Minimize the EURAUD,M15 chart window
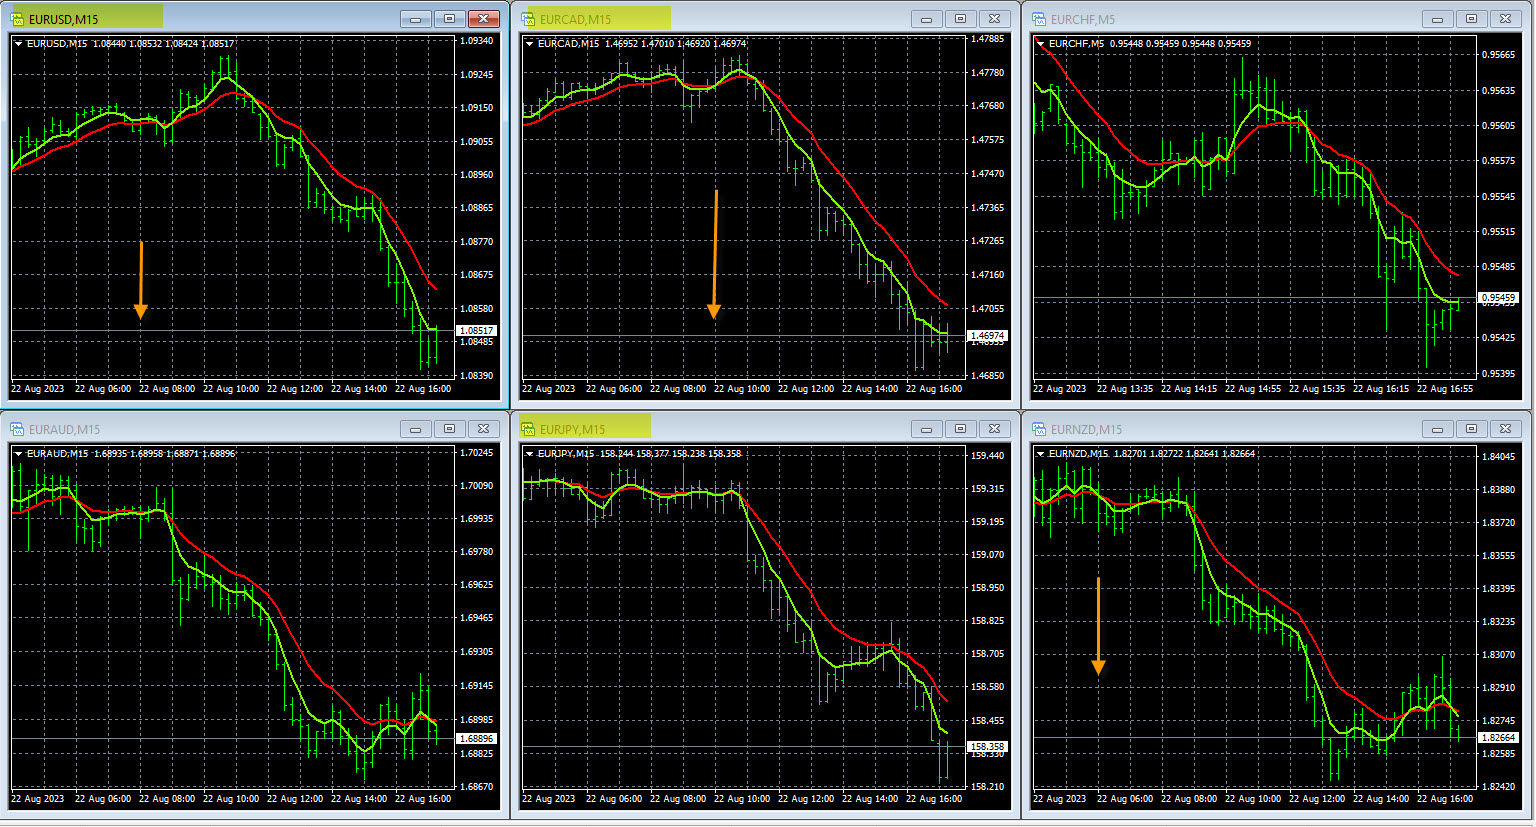The width and height of the screenshot is (1536, 827). (x=415, y=429)
